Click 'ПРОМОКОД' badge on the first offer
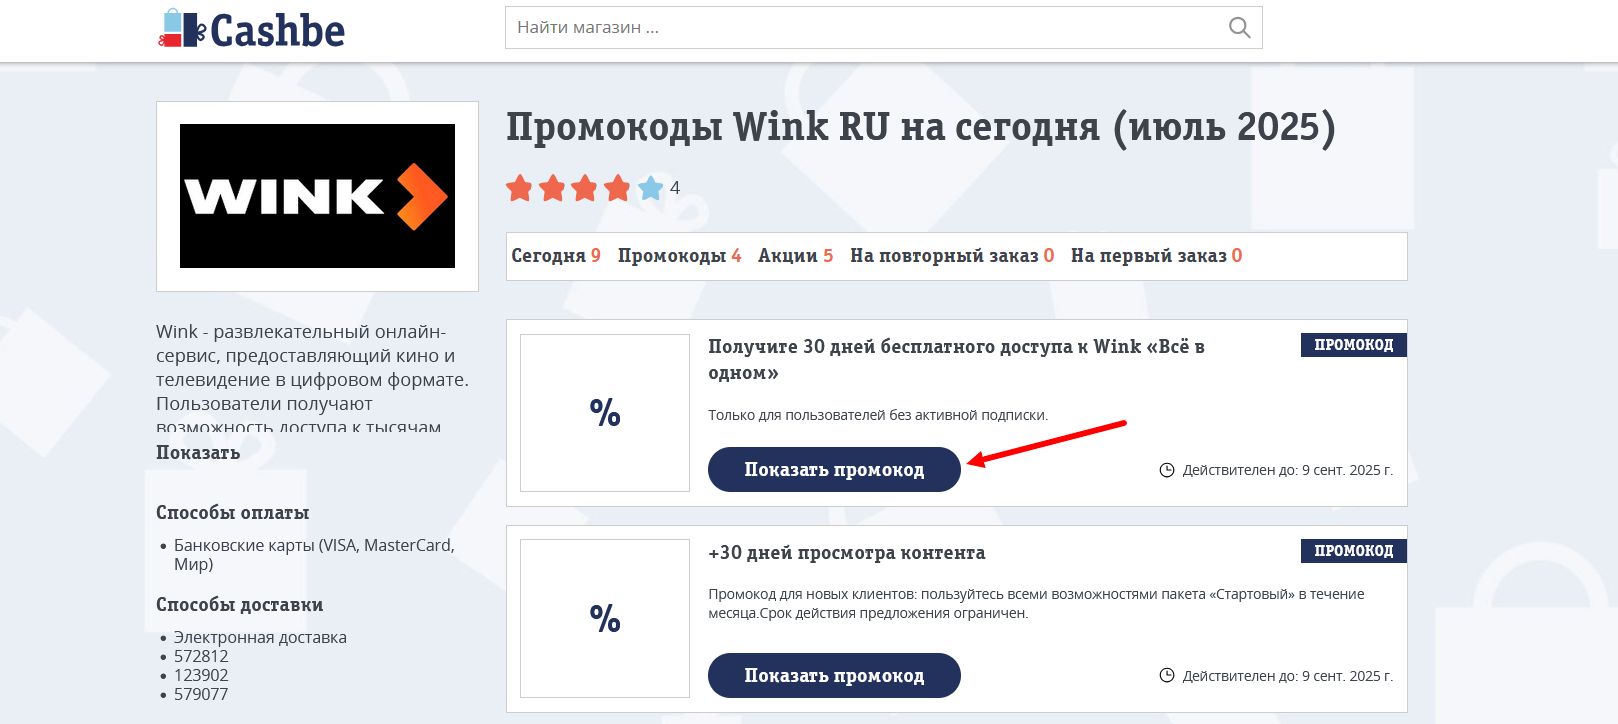Screen dimensions: 1618x724 point(1354,345)
